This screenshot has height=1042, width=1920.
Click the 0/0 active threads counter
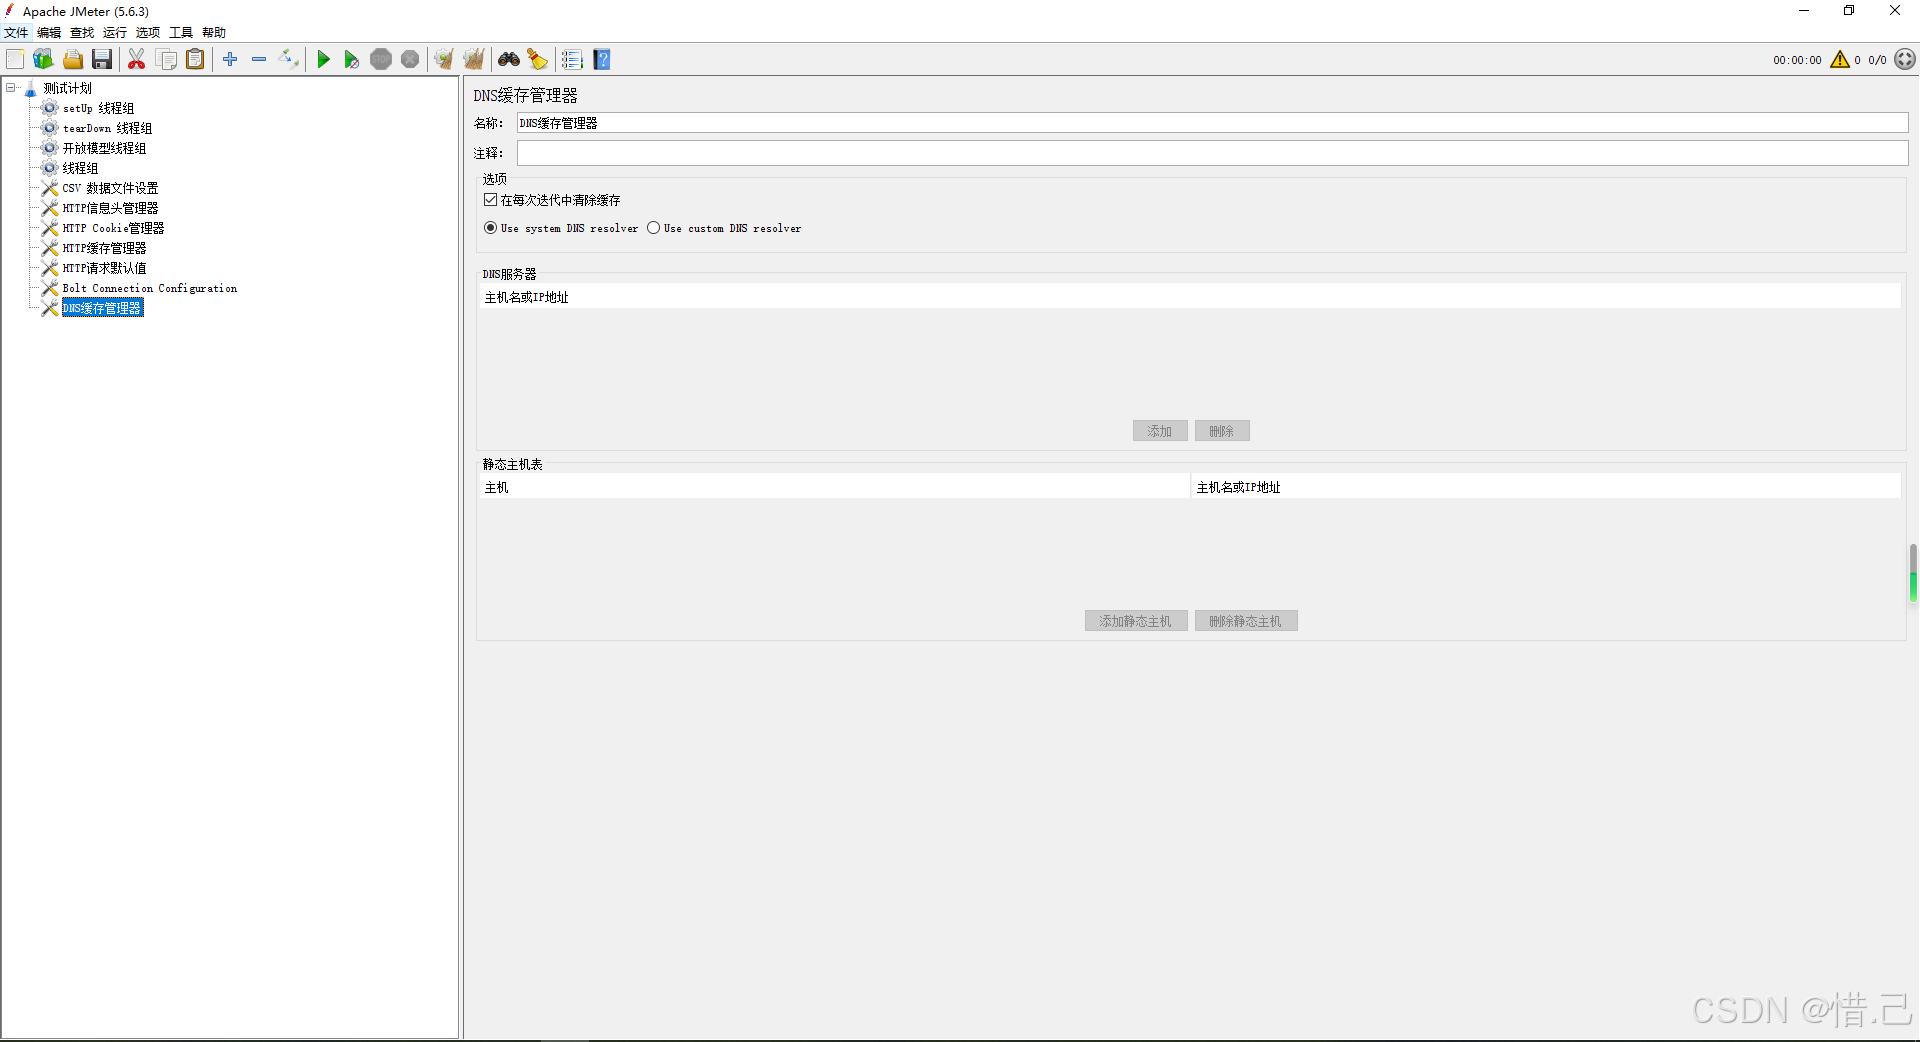point(1877,60)
